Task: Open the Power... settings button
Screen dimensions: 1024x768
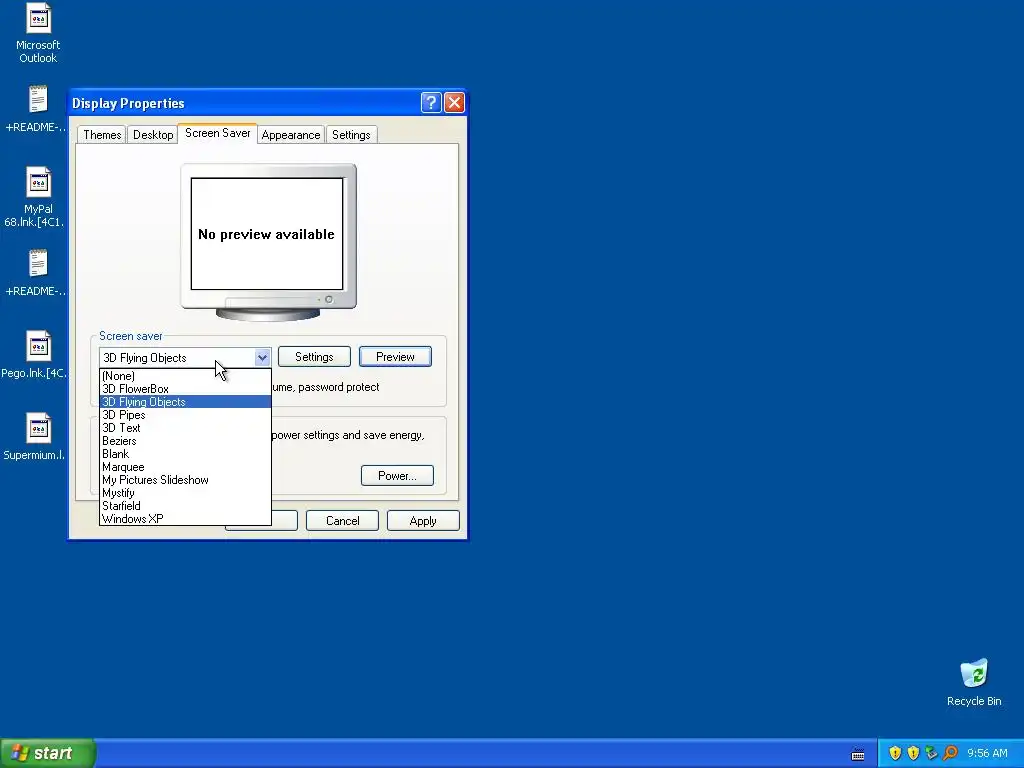Action: click(397, 475)
